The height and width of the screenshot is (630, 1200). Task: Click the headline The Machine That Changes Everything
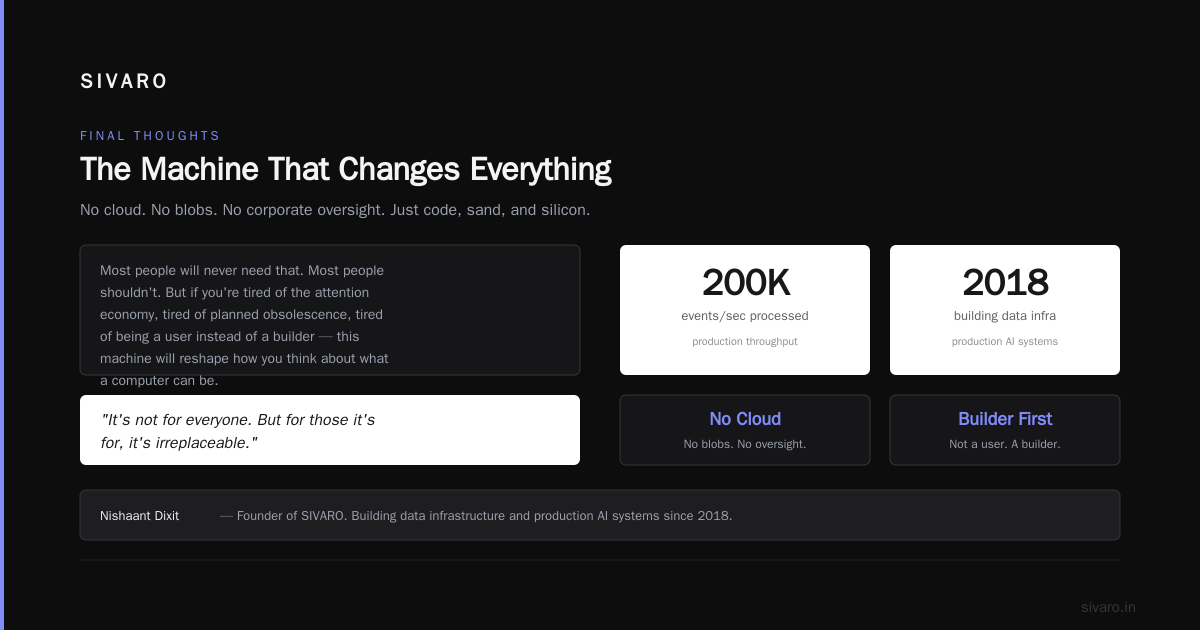(x=346, y=169)
